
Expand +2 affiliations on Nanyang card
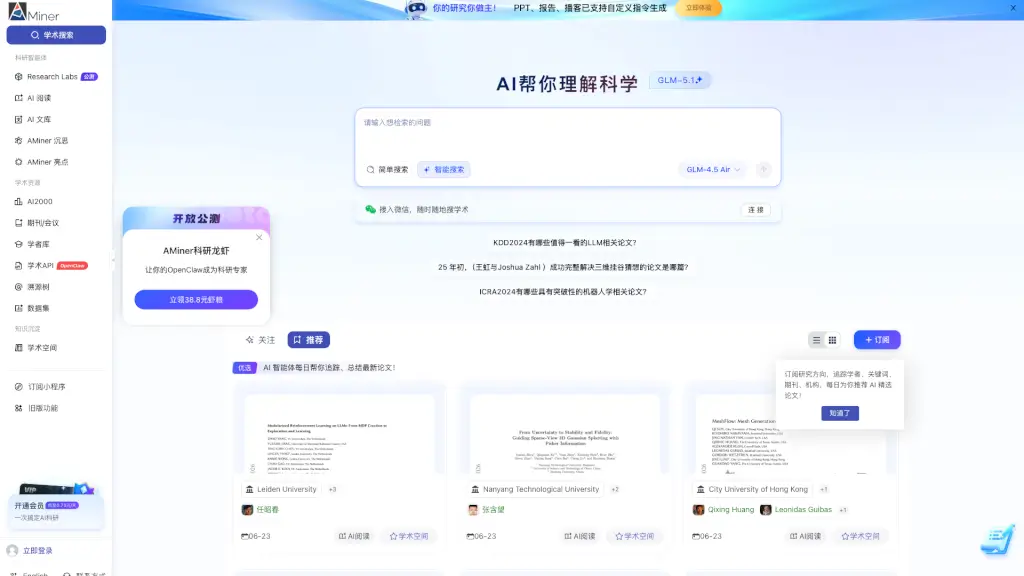(x=615, y=489)
